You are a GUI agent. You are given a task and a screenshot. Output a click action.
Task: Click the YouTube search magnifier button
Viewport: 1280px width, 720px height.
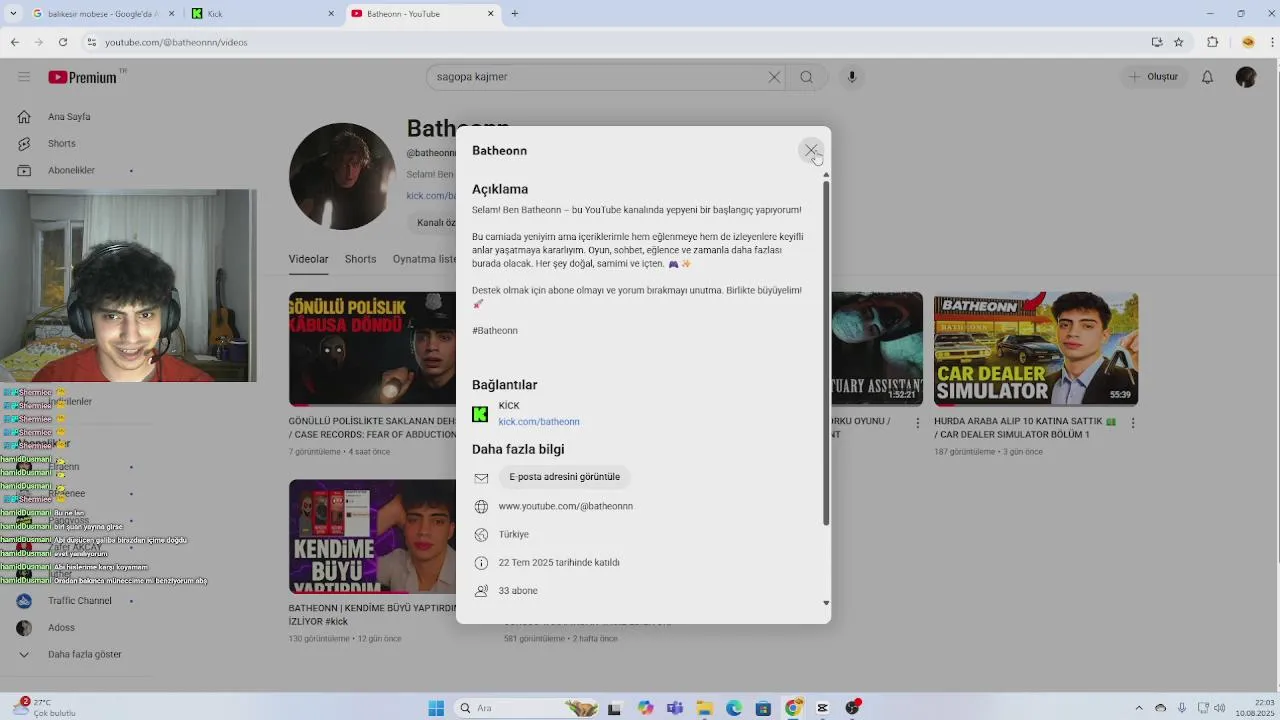click(807, 77)
